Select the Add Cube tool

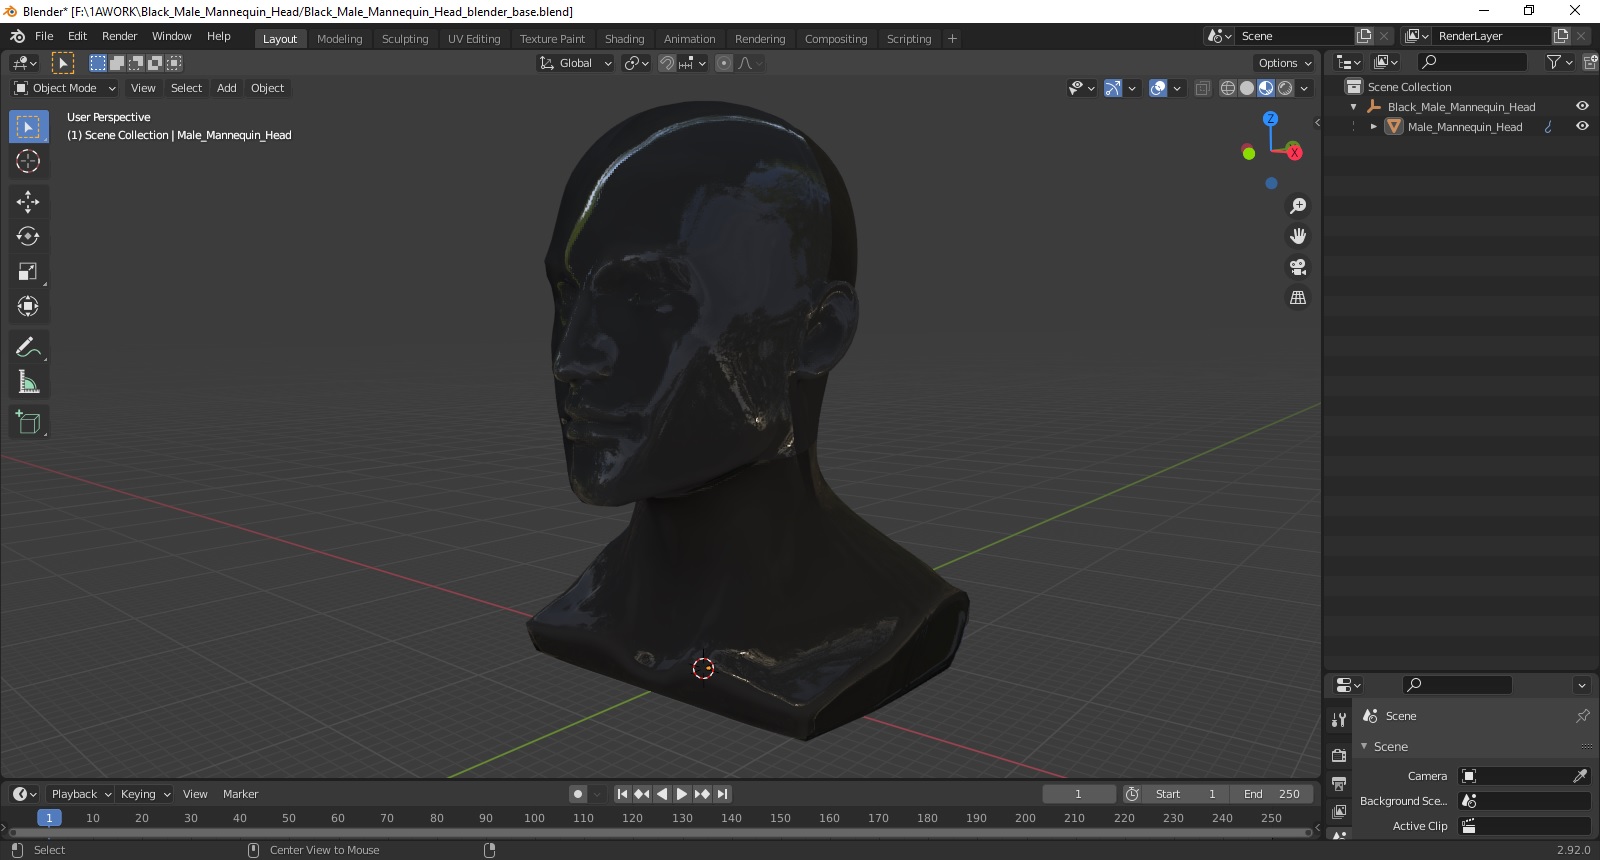(28, 422)
